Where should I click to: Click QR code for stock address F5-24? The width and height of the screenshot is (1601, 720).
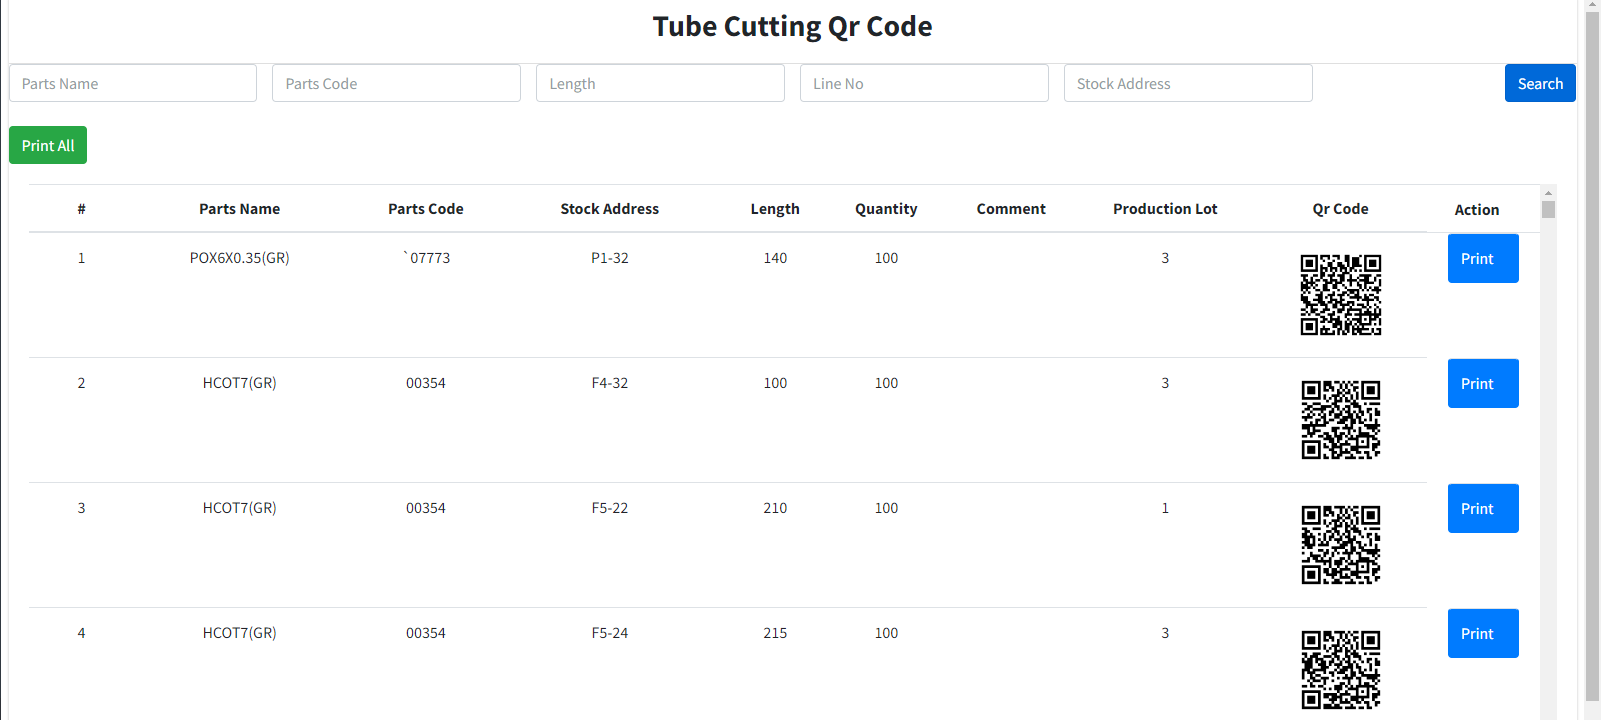1340,669
